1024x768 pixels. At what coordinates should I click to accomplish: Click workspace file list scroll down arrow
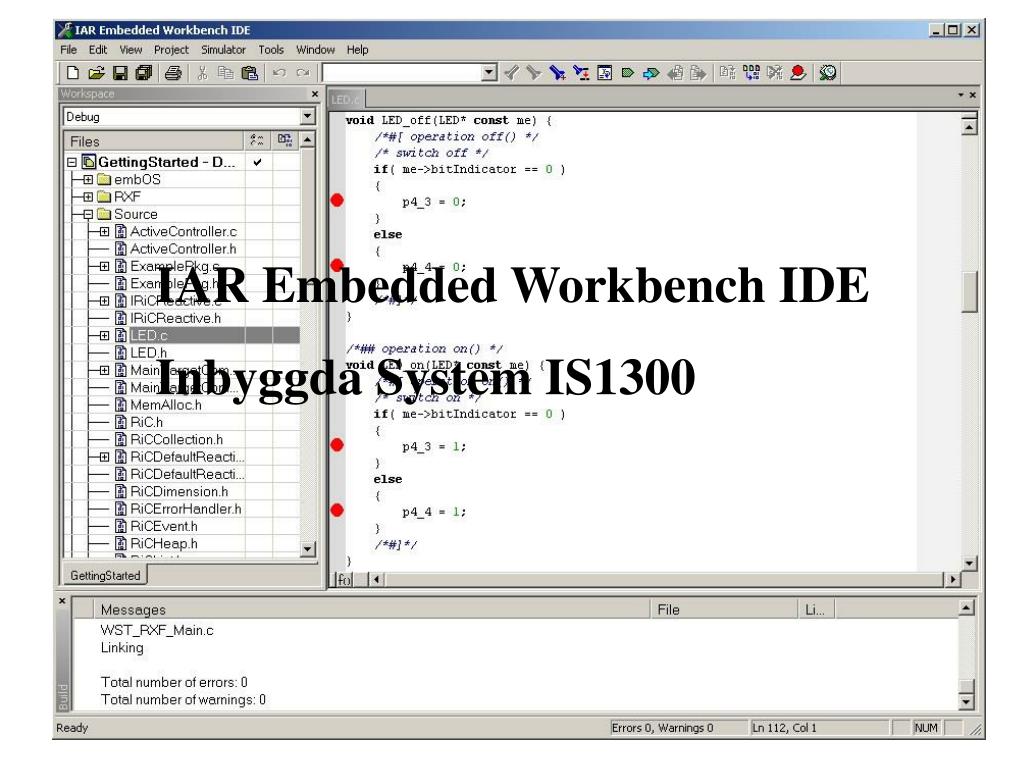click(308, 549)
